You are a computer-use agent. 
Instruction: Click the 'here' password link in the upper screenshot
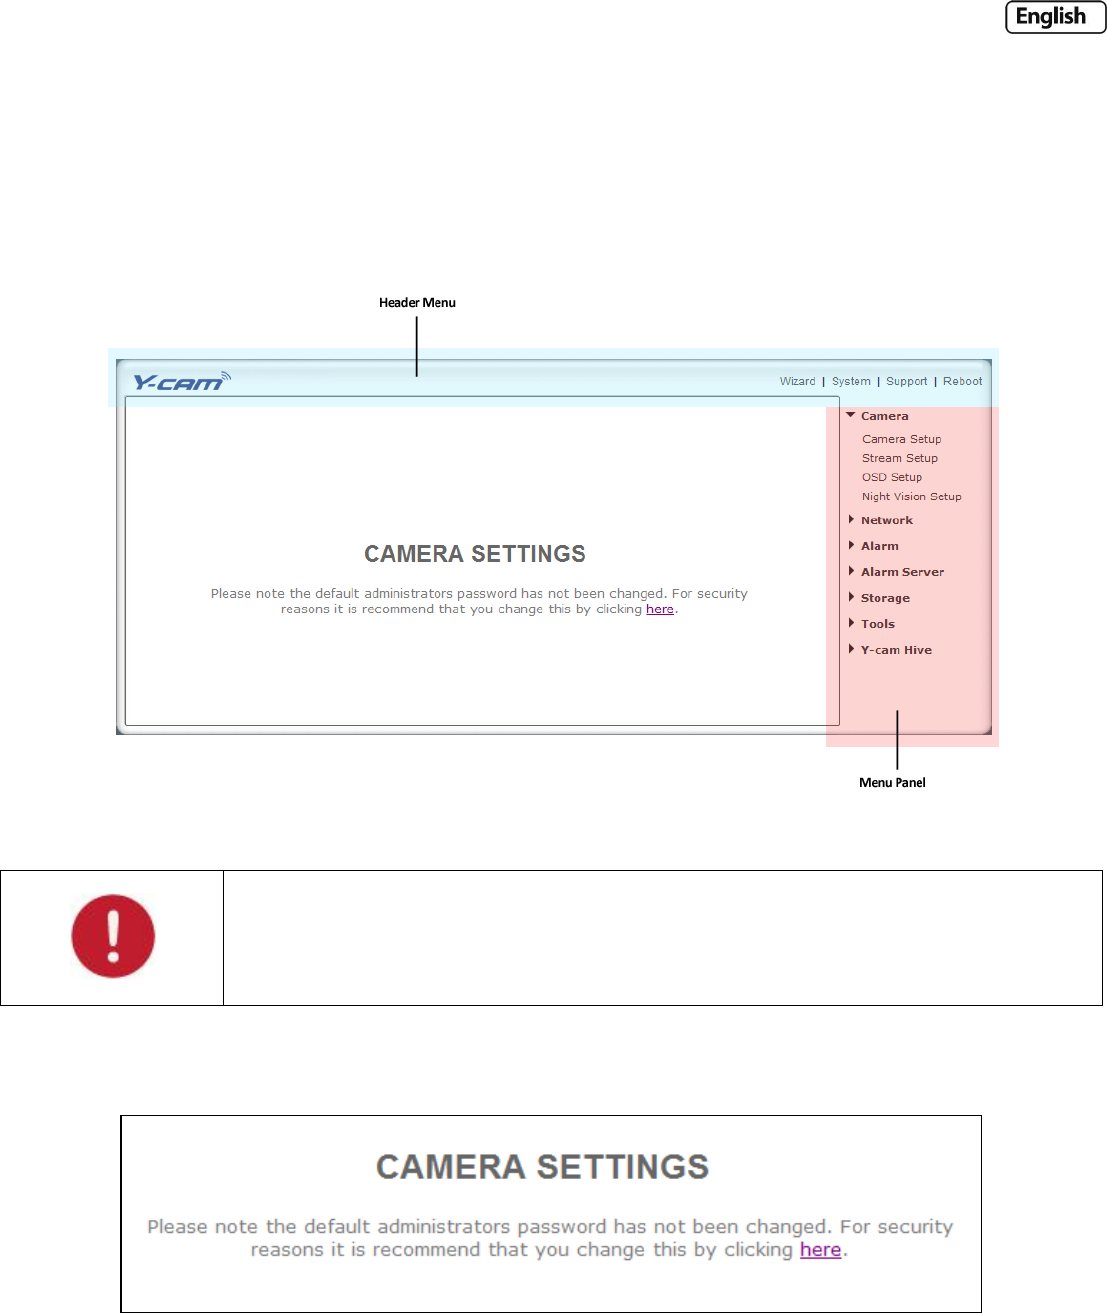[660, 609]
